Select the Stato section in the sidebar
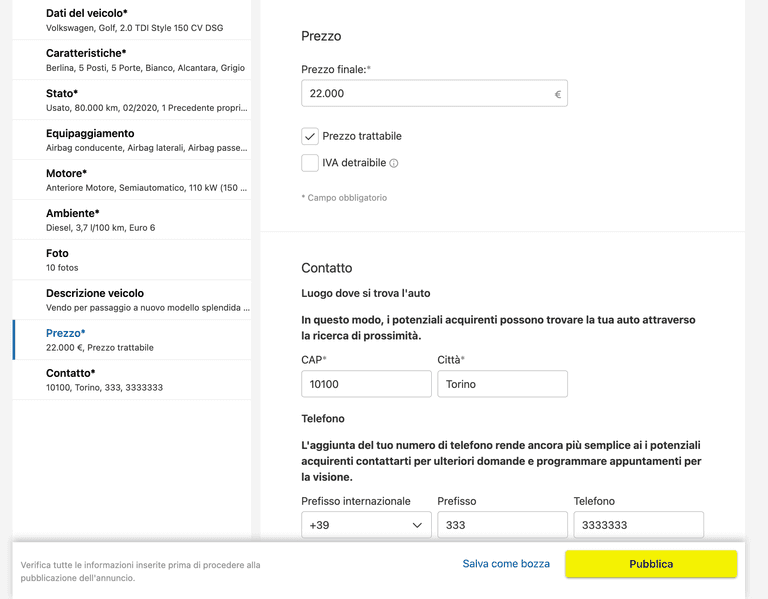Viewport: 768px width, 599px height. [132, 100]
